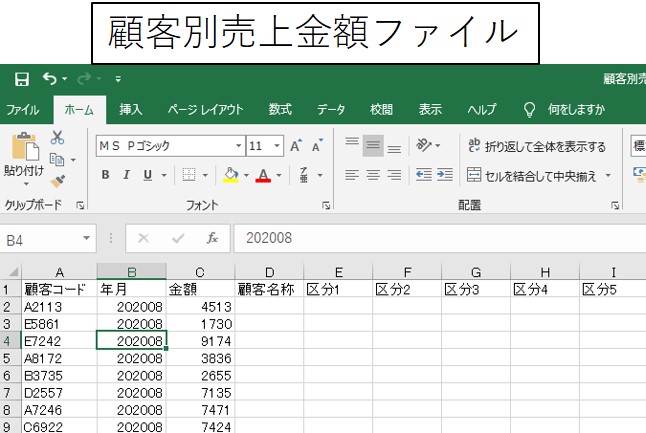
Task: Toggle italic formatting
Action: pyautogui.click(x=127, y=175)
